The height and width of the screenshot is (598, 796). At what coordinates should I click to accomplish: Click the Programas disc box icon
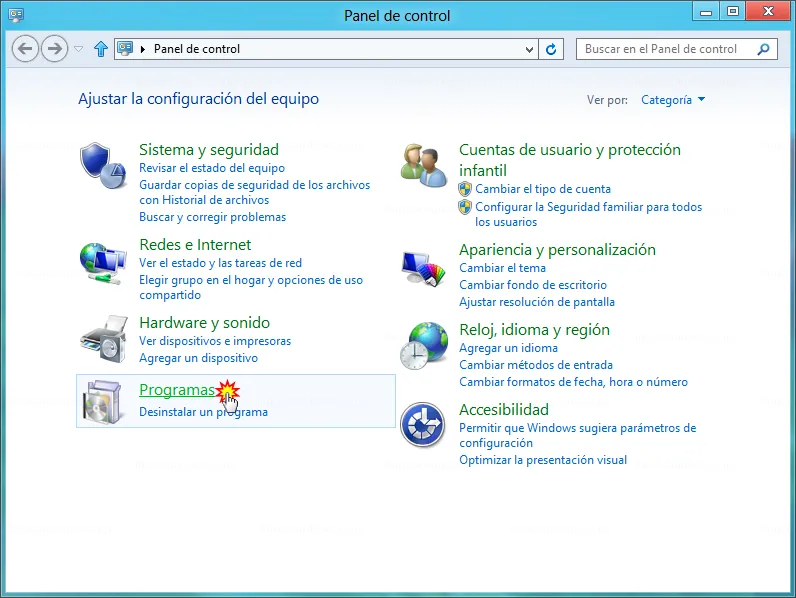coord(103,402)
